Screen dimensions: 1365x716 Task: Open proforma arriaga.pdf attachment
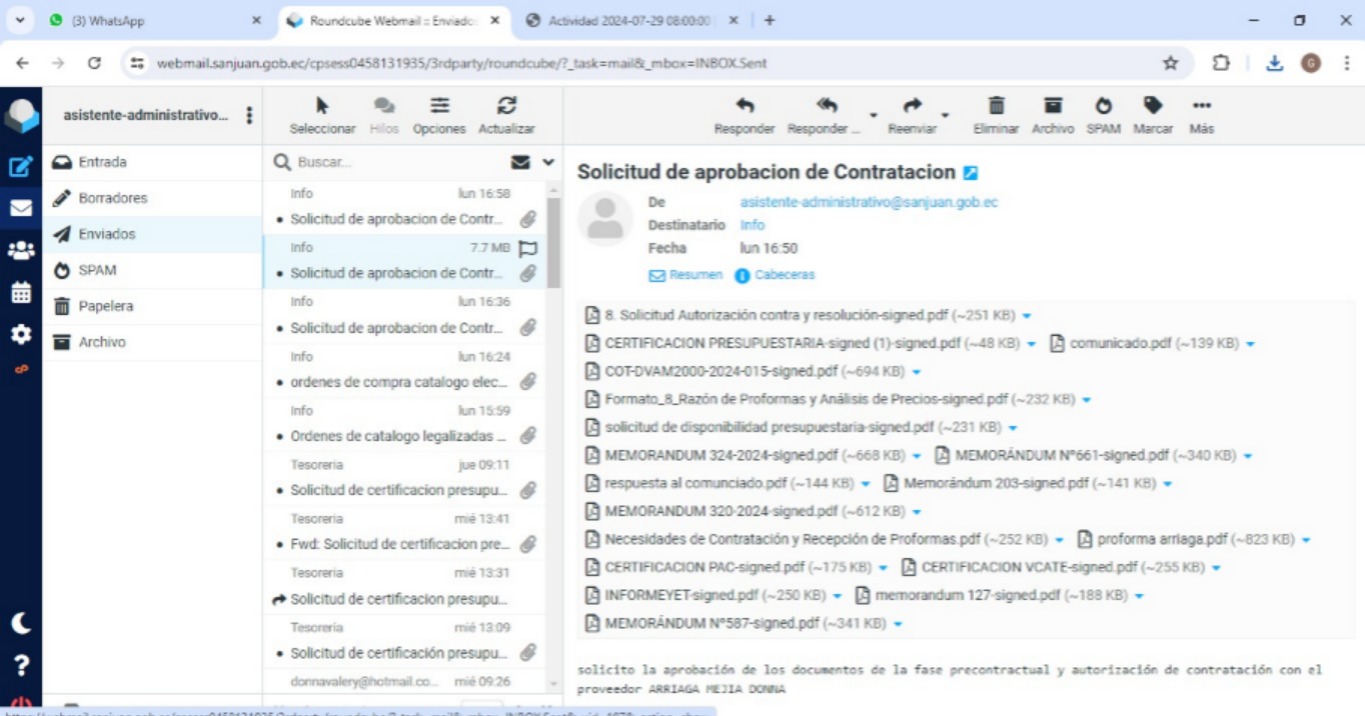(1161, 539)
